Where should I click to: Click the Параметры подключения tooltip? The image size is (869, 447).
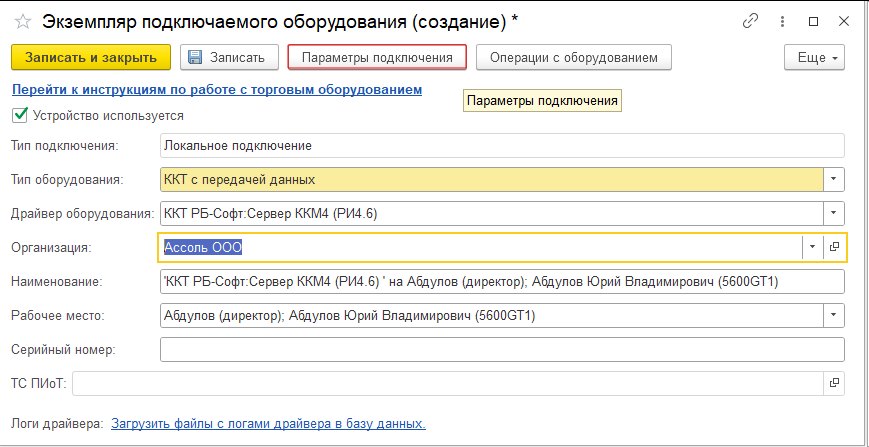coord(543,101)
